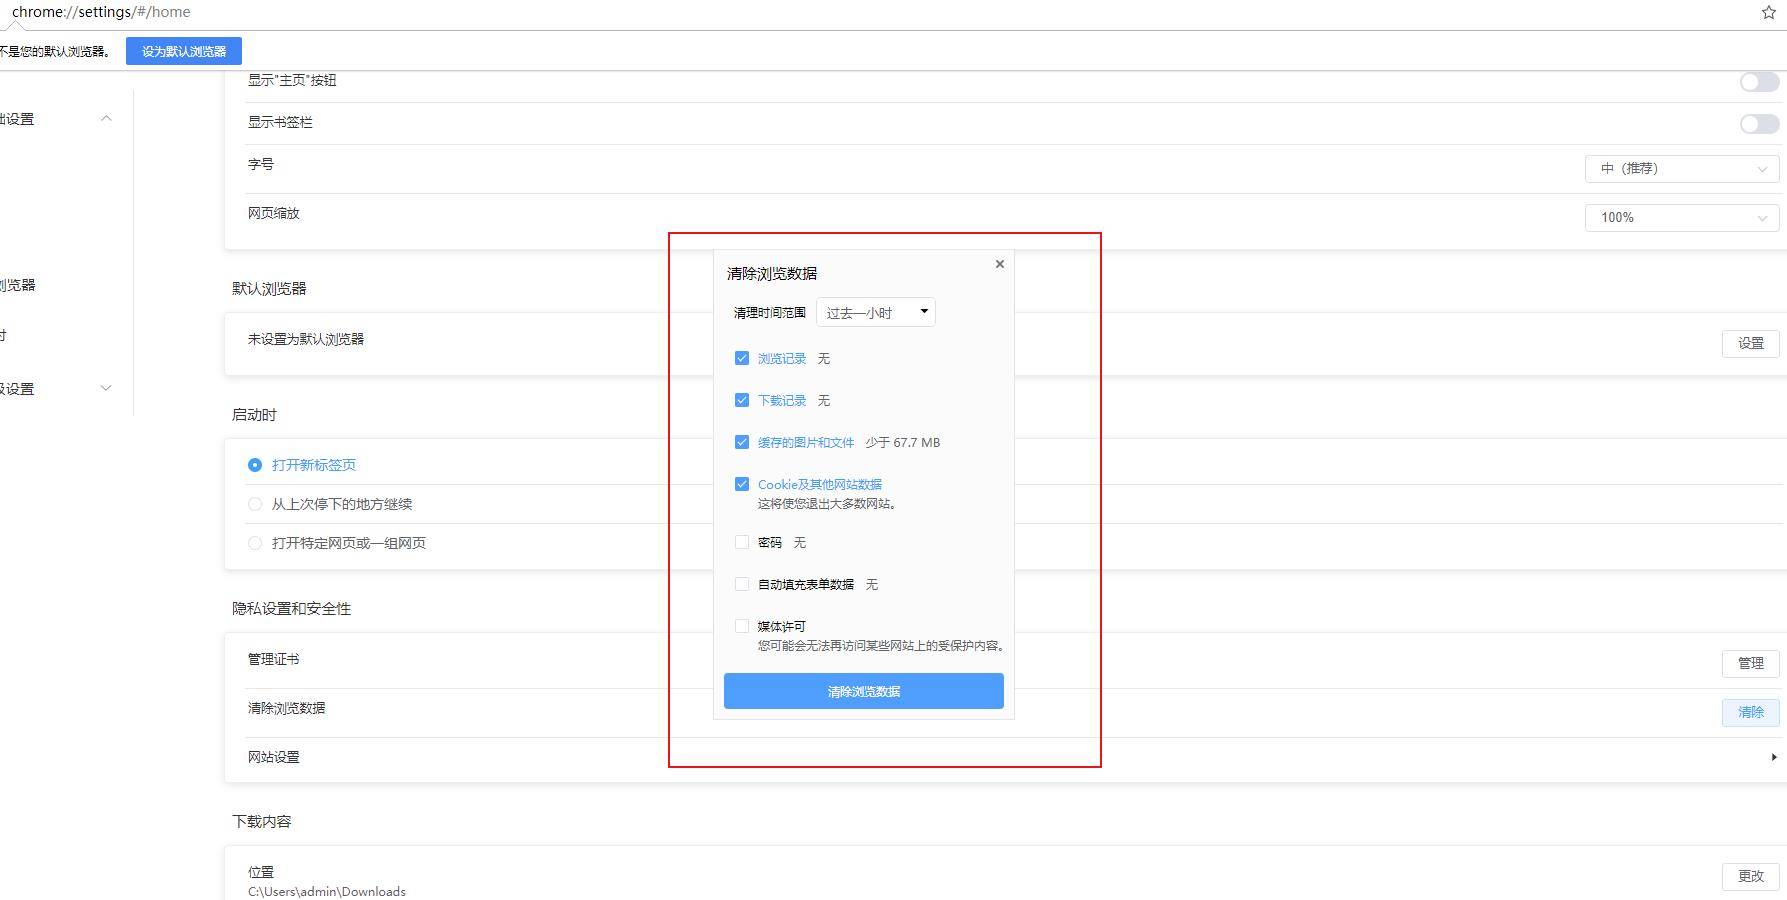Open the font size dropdown
Viewport: 1787px width, 900px height.
[1681, 169]
